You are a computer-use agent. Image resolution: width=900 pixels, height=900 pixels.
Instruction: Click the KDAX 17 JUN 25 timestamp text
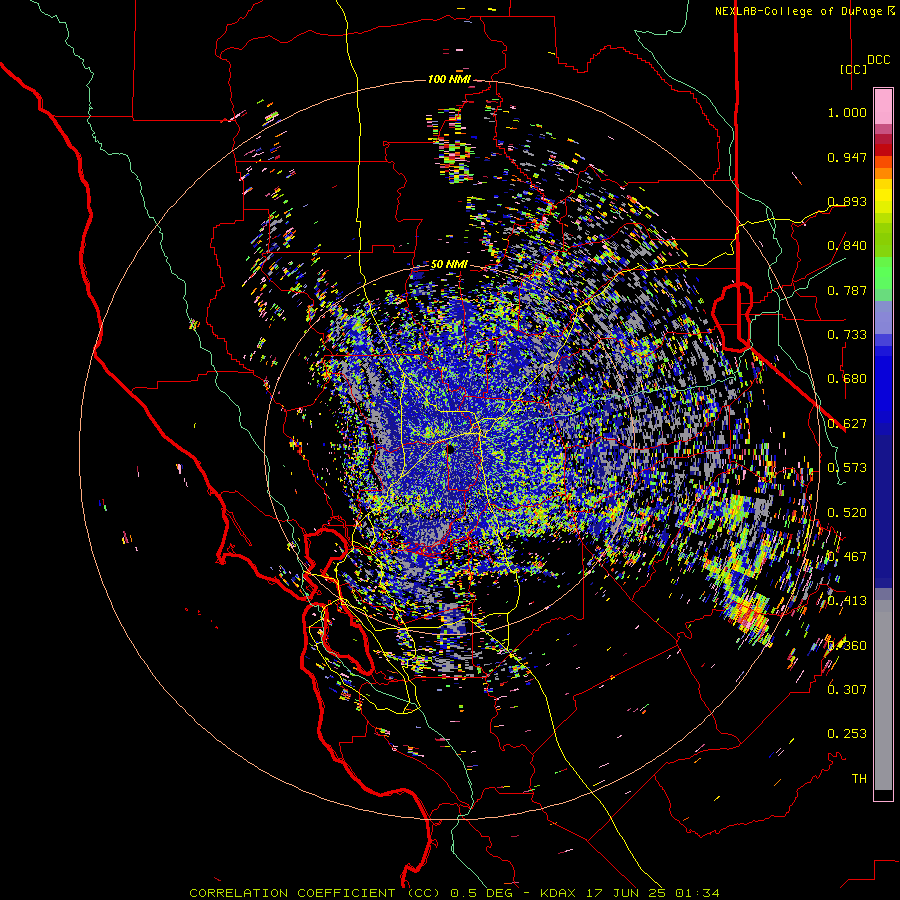[x=605, y=893]
